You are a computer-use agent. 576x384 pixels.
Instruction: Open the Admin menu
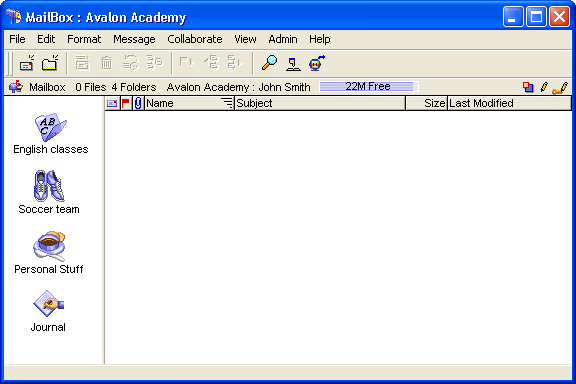[x=283, y=39]
